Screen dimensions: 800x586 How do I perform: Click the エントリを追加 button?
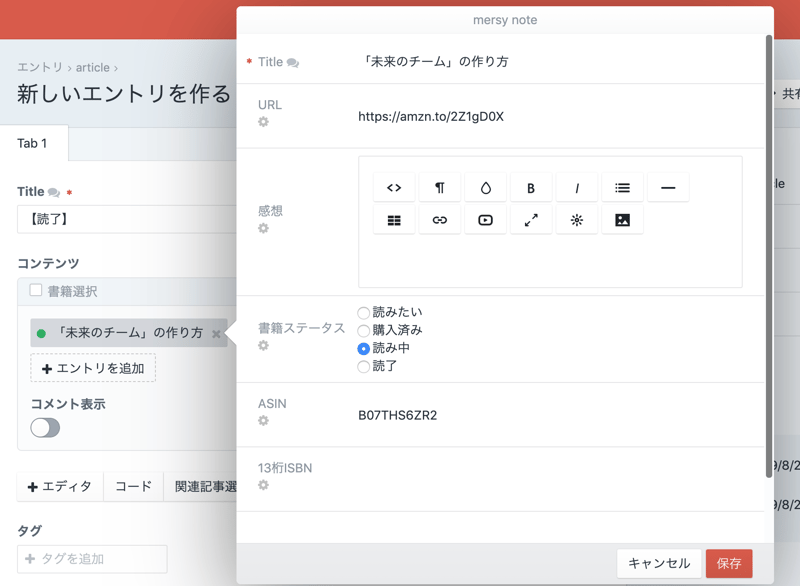click(93, 369)
